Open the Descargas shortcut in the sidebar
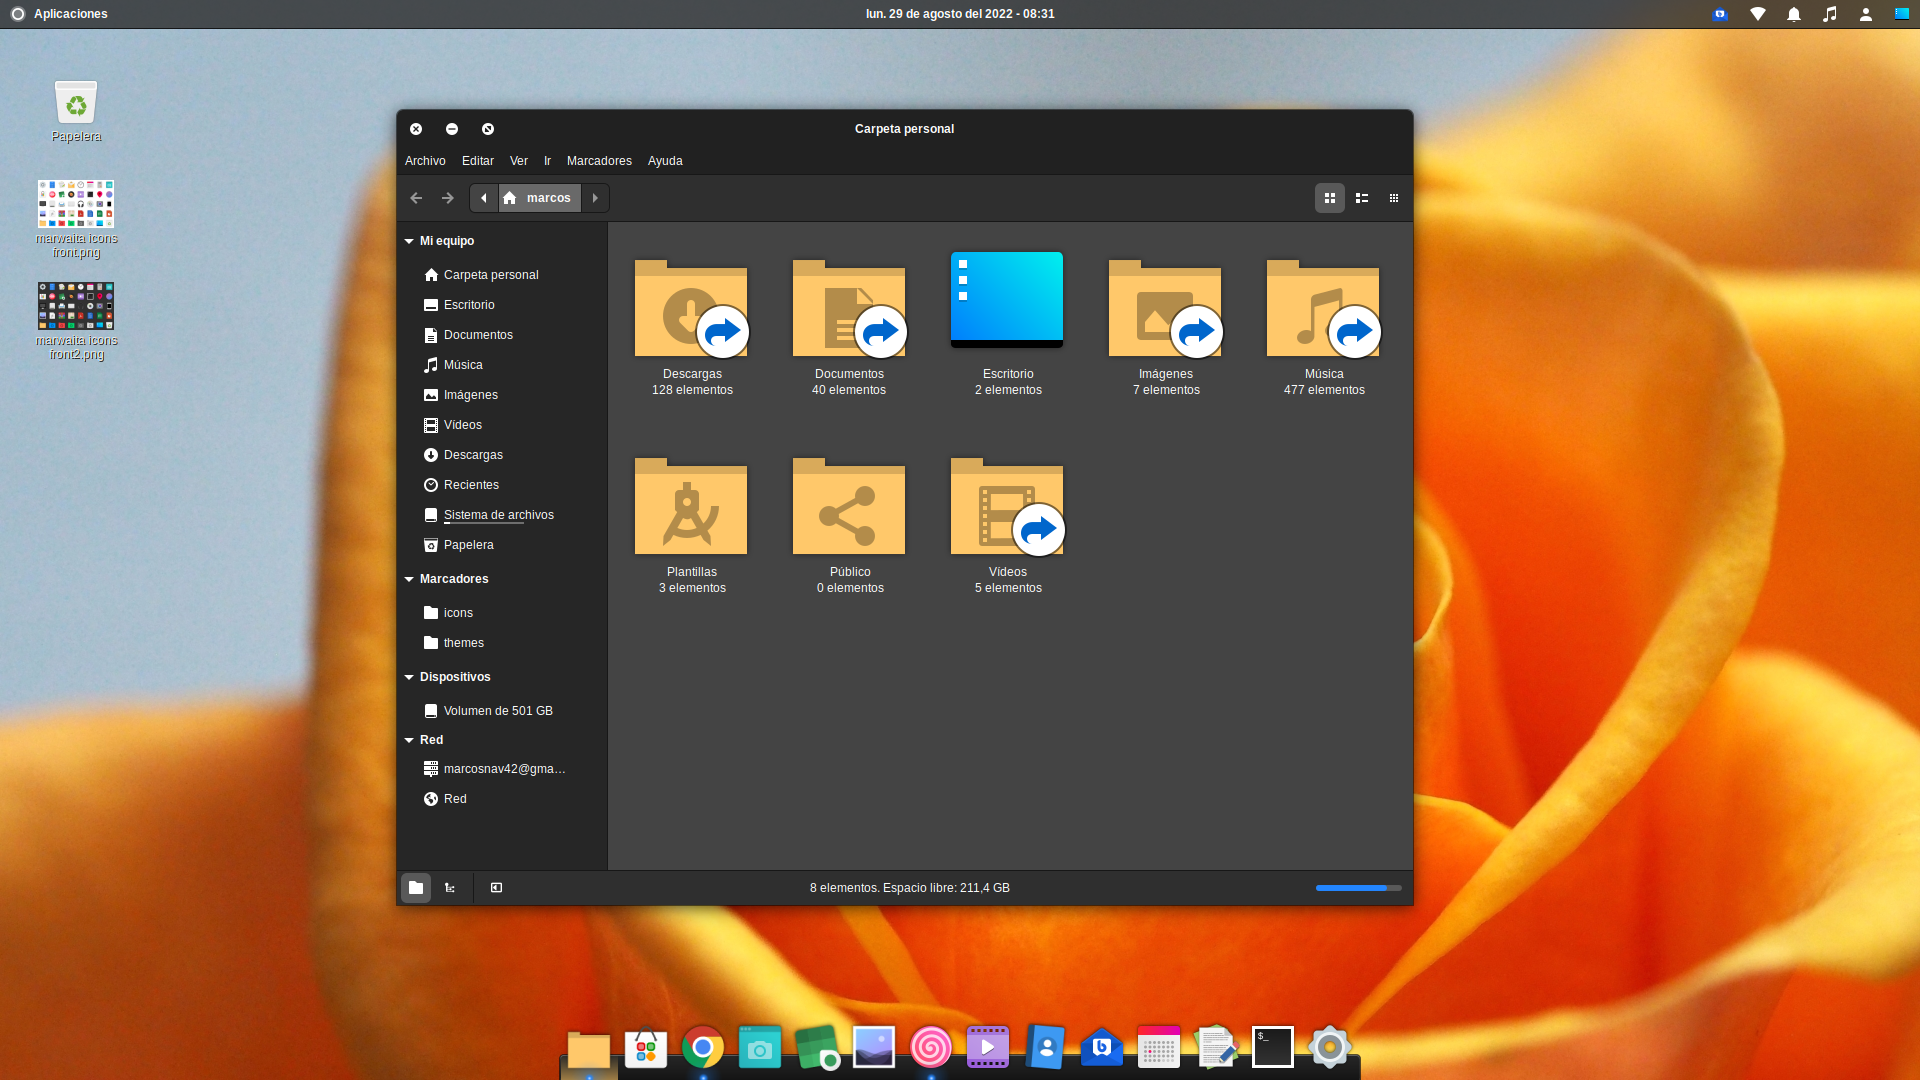 pyautogui.click(x=473, y=454)
